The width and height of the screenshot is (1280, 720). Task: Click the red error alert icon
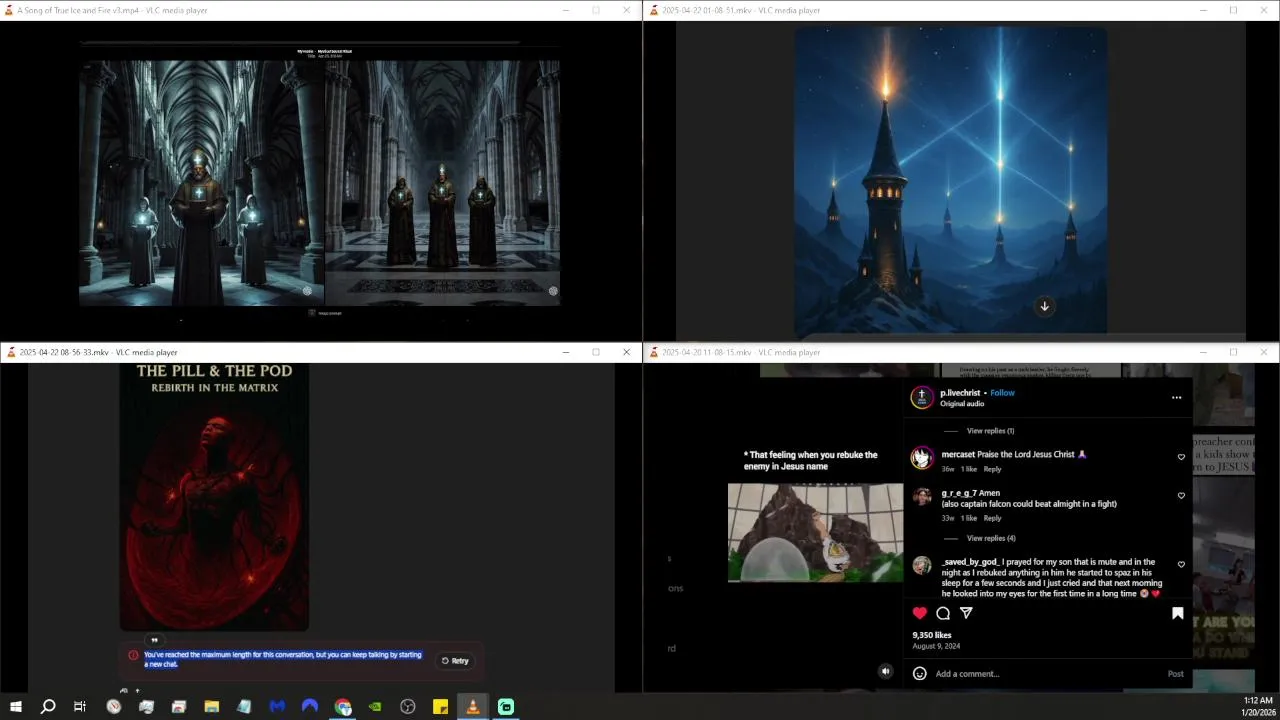click(133, 656)
